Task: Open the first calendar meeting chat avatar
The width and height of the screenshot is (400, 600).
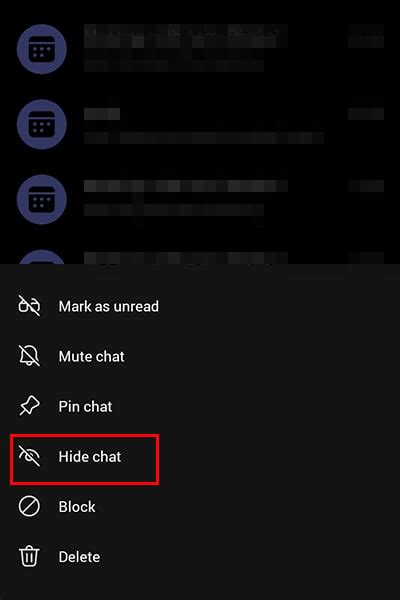Action: [x=42, y=49]
